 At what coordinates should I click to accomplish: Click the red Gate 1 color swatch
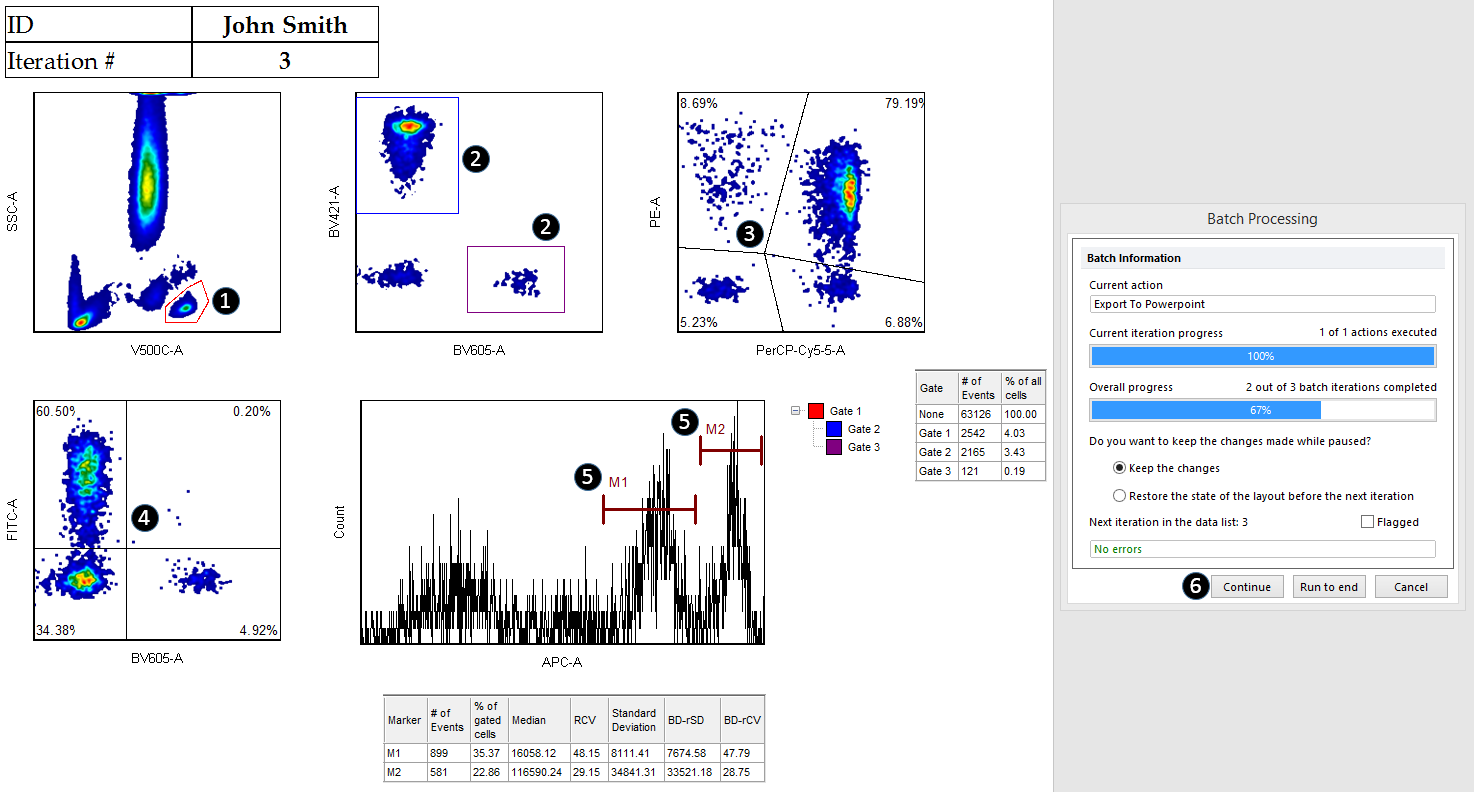[x=816, y=411]
